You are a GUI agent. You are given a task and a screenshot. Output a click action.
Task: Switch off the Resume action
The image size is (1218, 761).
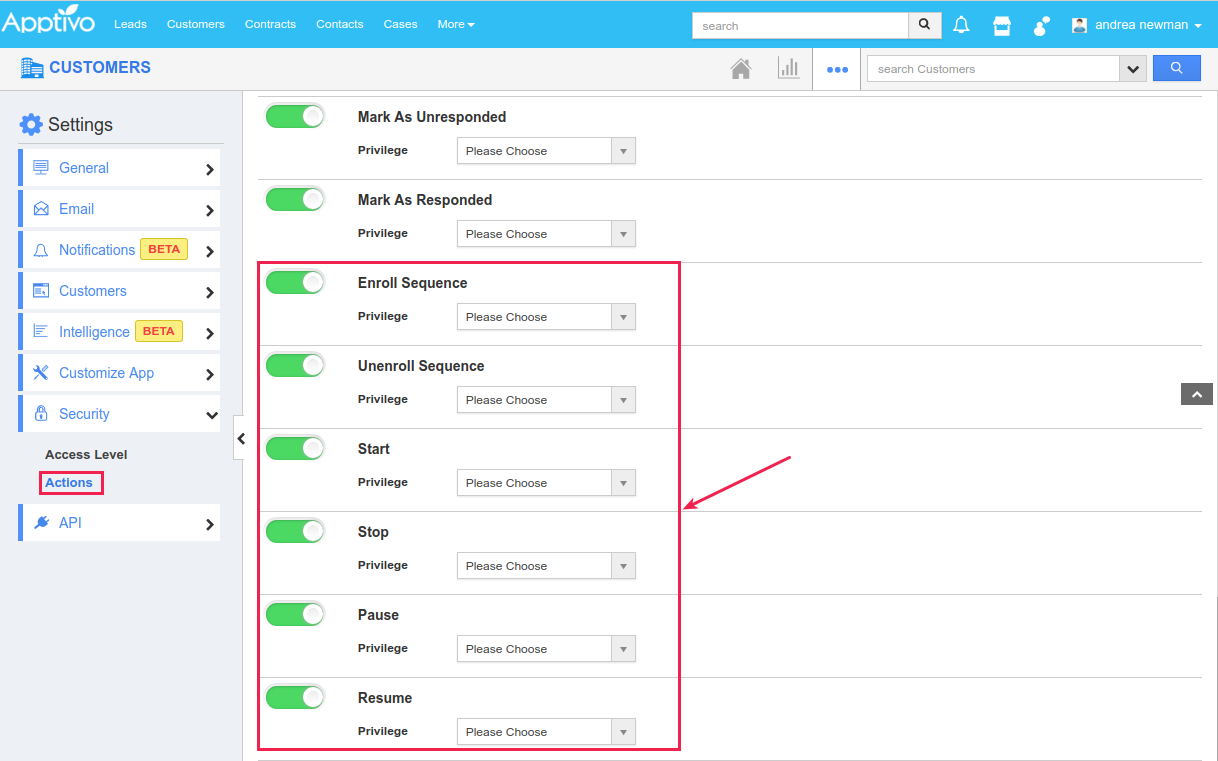pyautogui.click(x=295, y=697)
